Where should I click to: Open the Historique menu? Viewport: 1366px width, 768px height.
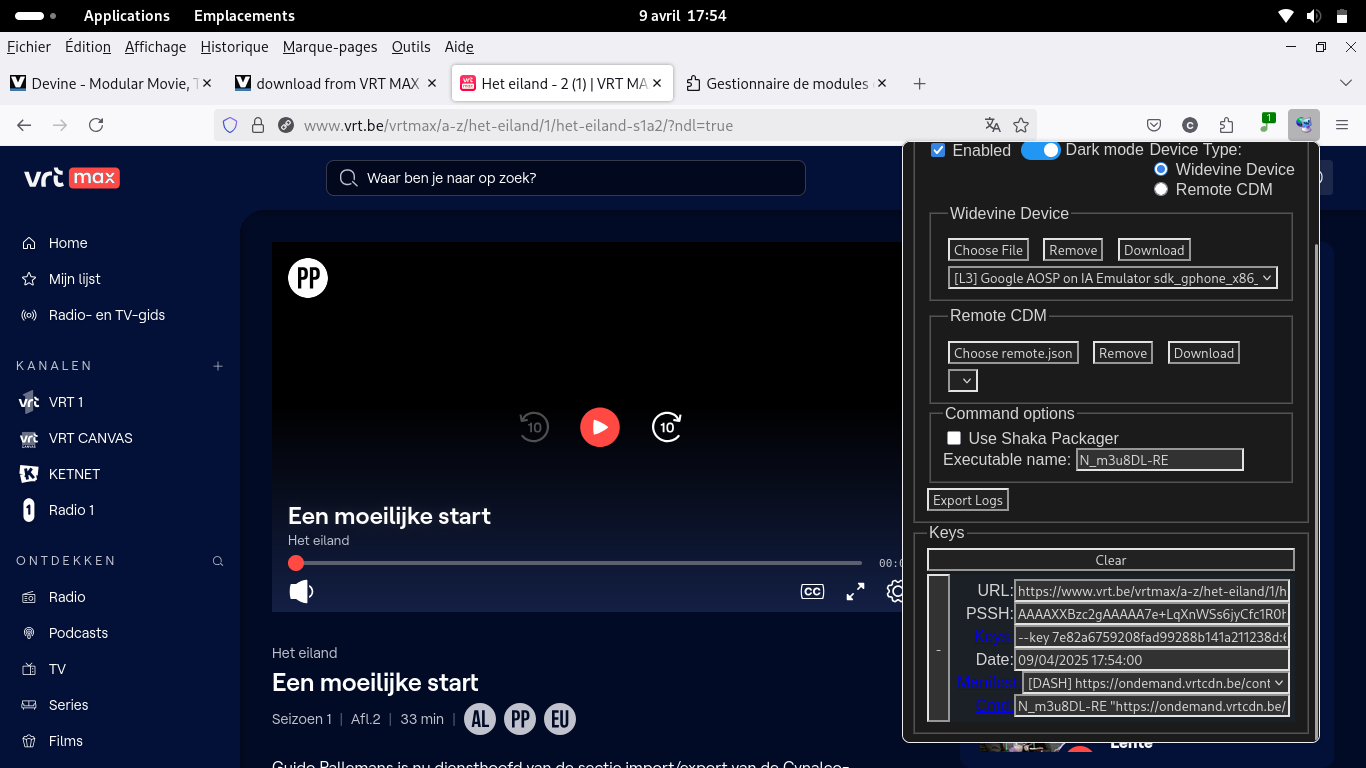[x=234, y=47]
